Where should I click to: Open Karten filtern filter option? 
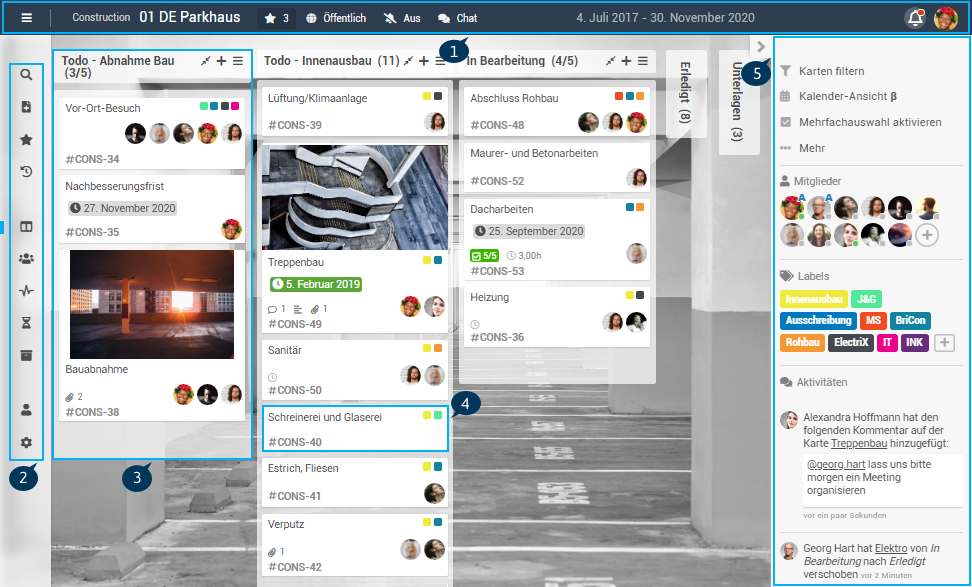[x=831, y=71]
